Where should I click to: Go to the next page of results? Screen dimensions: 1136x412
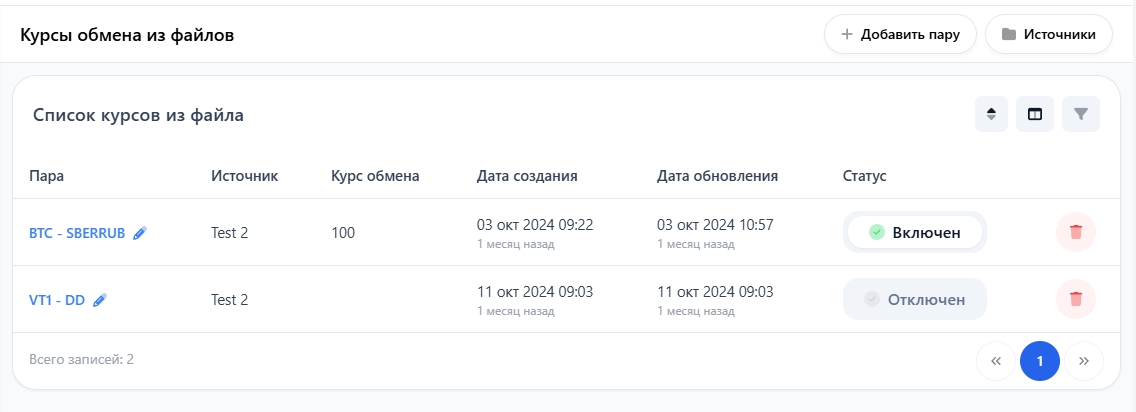tap(1084, 361)
